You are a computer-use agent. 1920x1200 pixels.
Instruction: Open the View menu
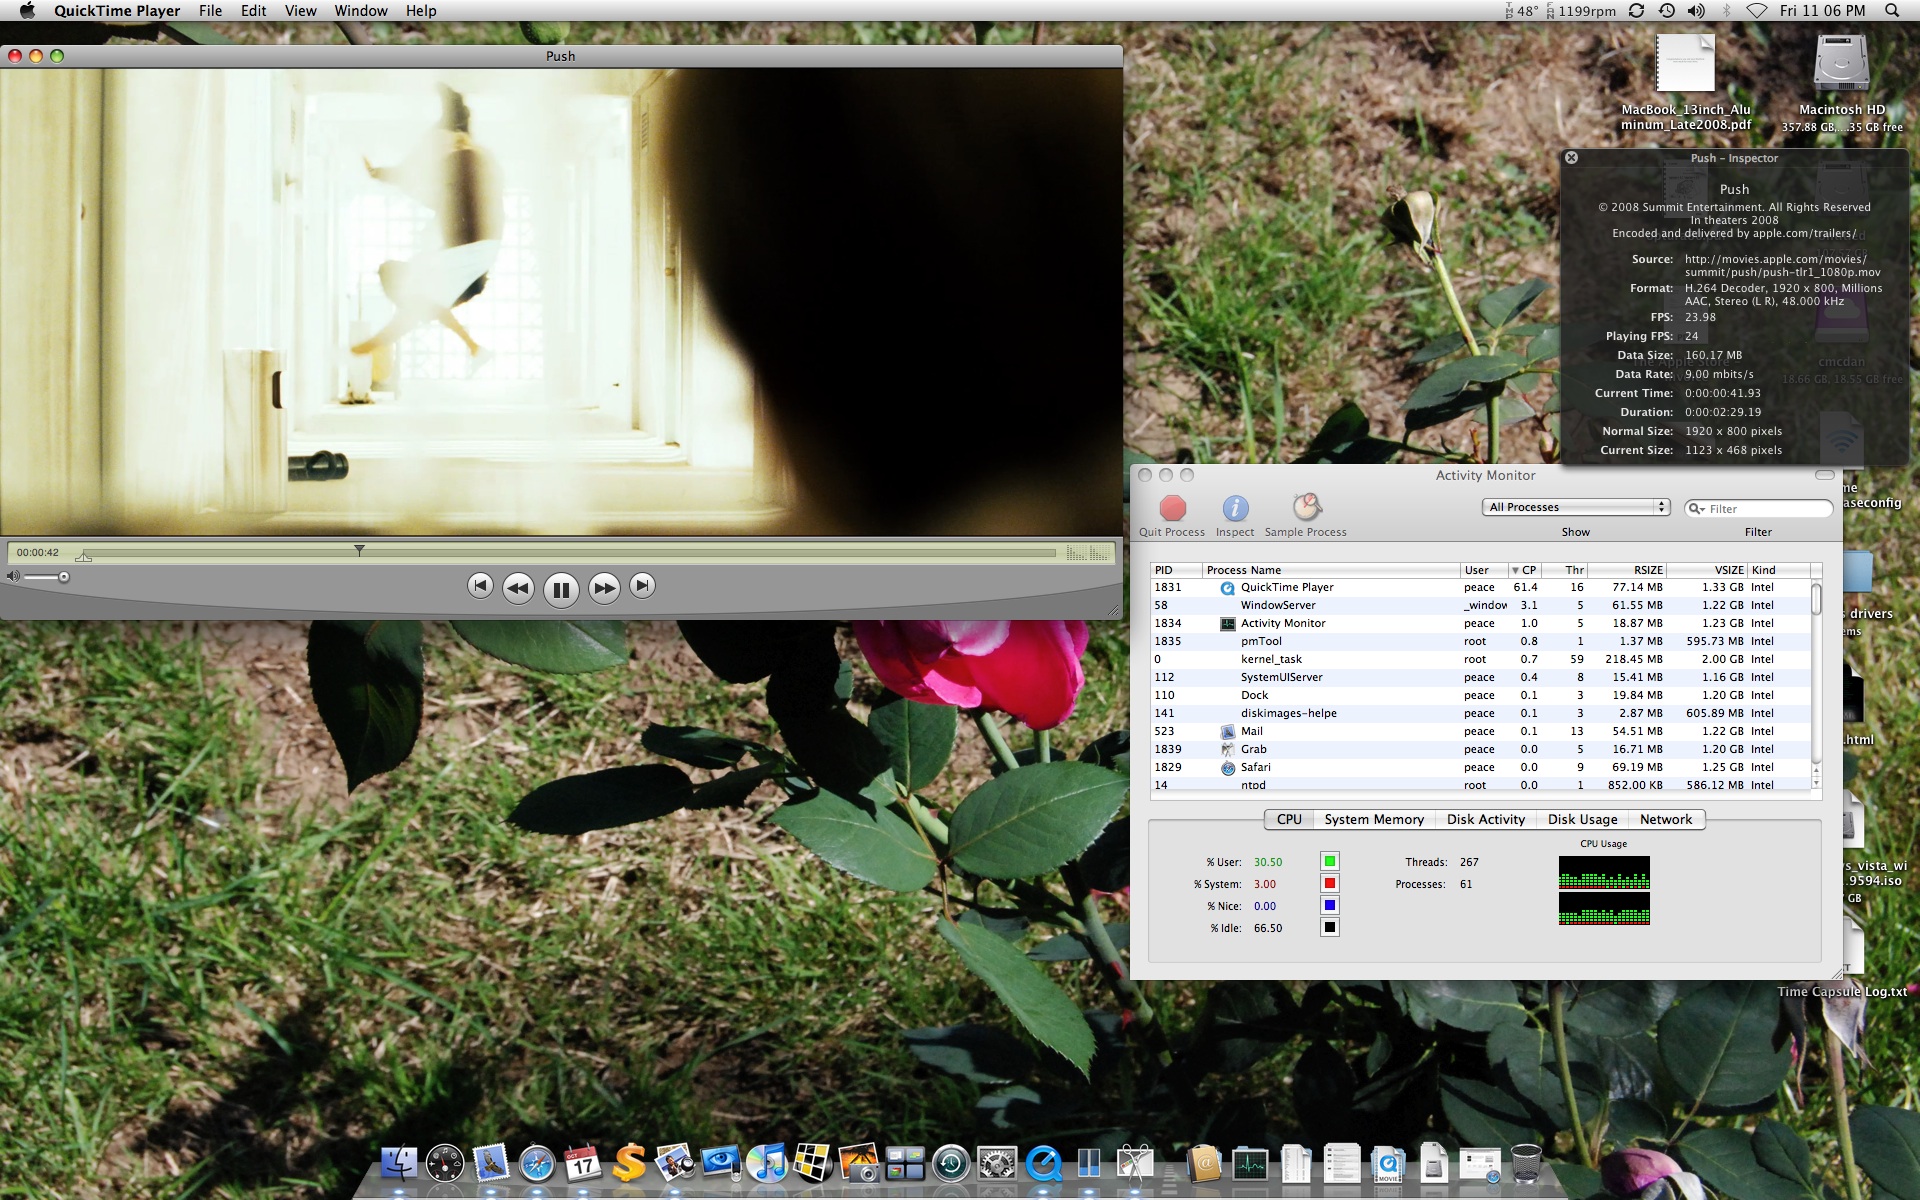pyautogui.click(x=301, y=11)
